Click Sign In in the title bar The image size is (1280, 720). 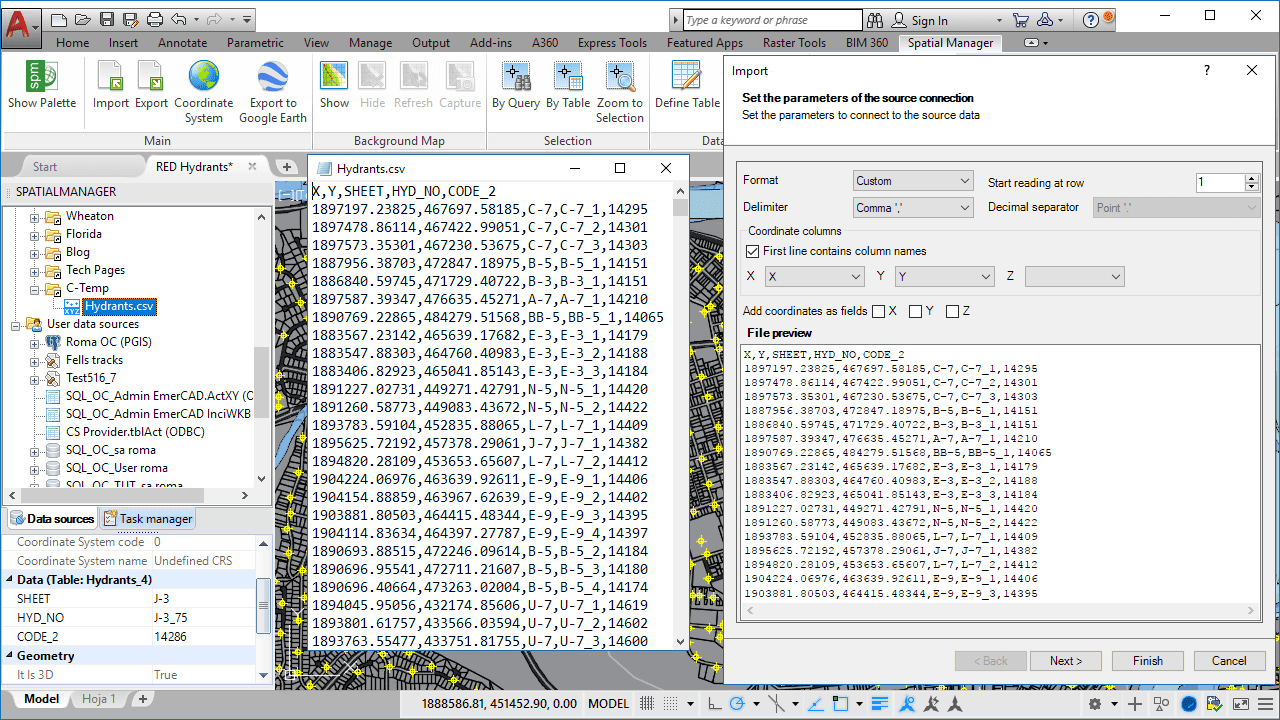pos(929,20)
